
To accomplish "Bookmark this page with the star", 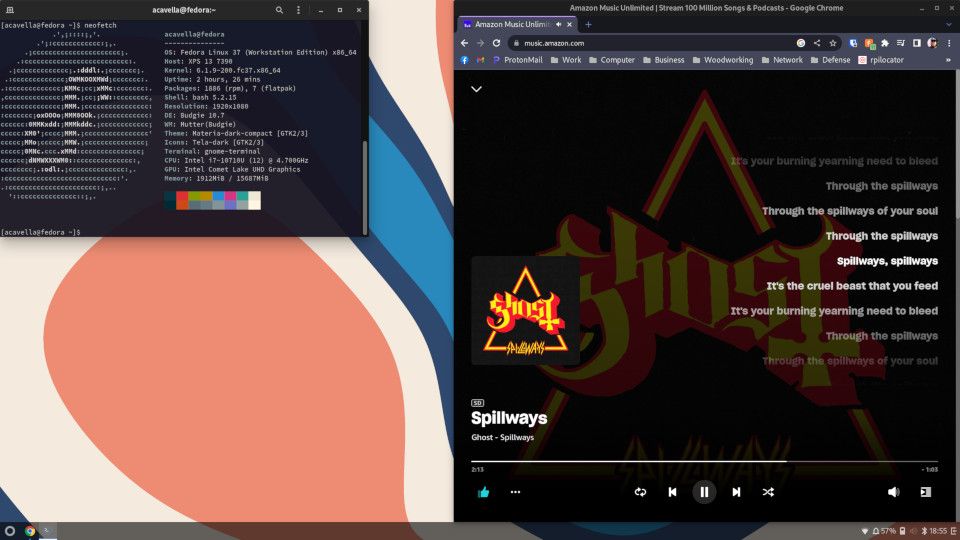I will (833, 43).
